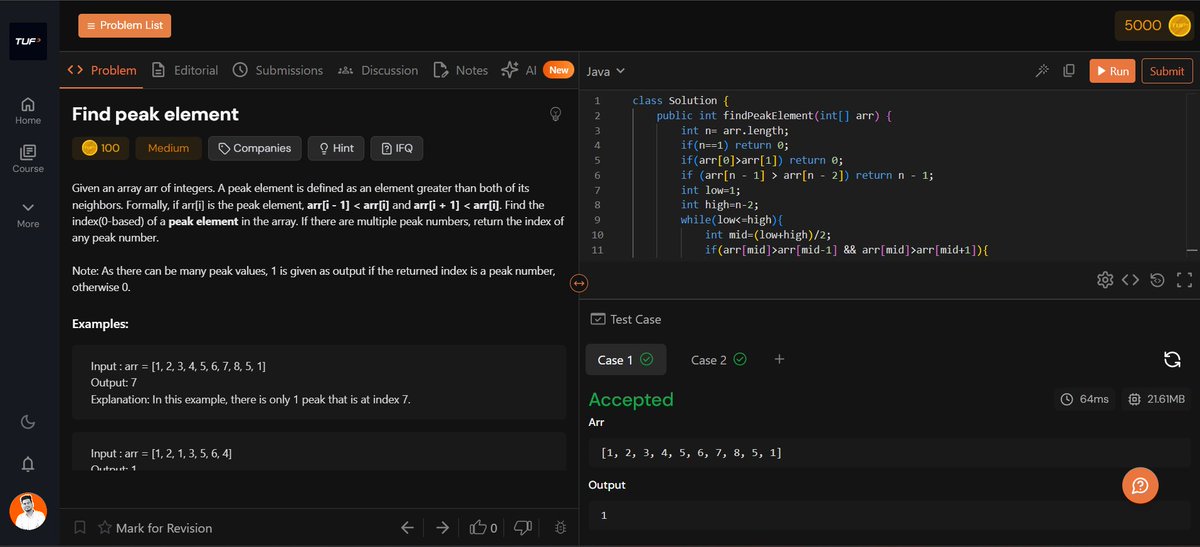Image resolution: width=1200 pixels, height=547 pixels.
Task: Click the TUF logo in sidebar
Action: [x=28, y=41]
